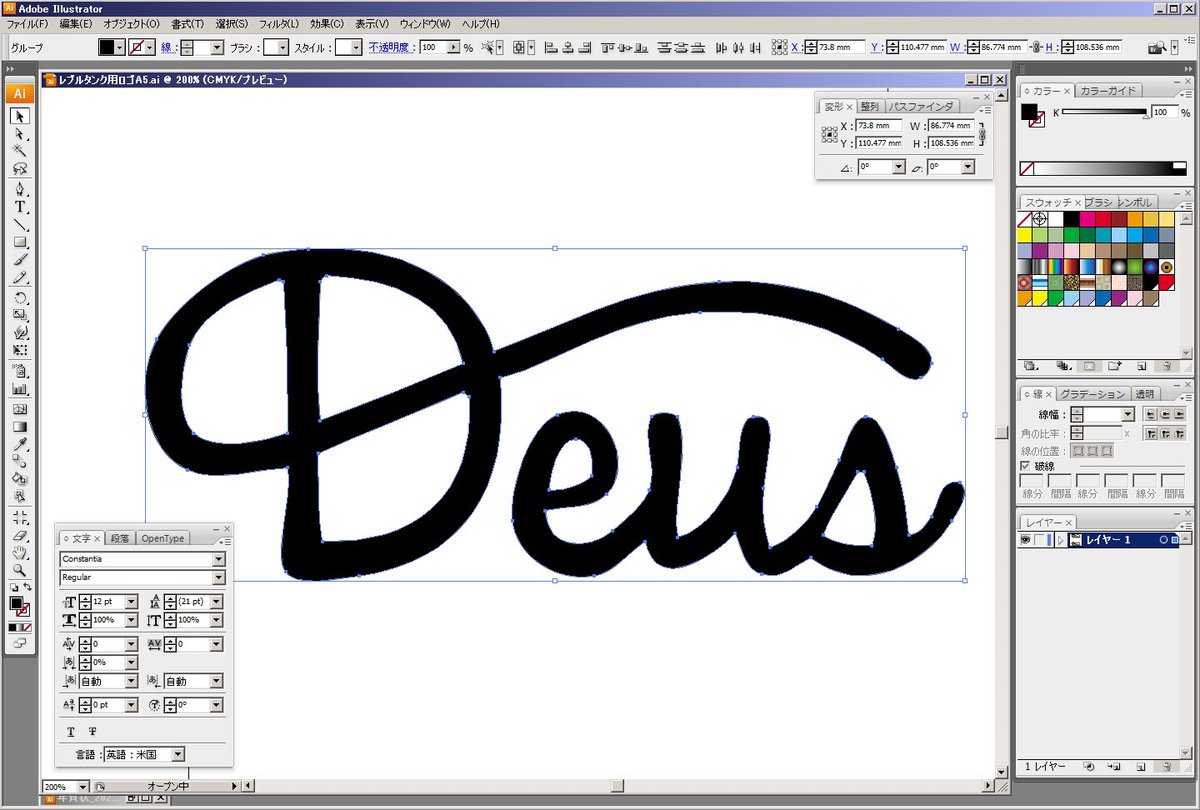Select the Eraser tool
This screenshot has width=1200, height=810.
pos(20,537)
